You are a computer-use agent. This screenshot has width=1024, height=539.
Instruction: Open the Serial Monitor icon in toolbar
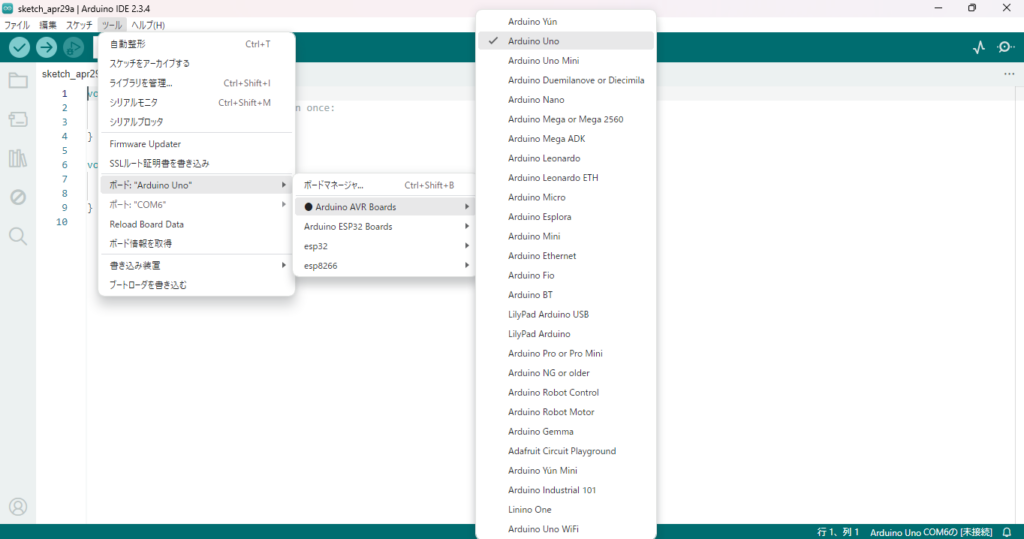pyautogui.click(x=1006, y=47)
